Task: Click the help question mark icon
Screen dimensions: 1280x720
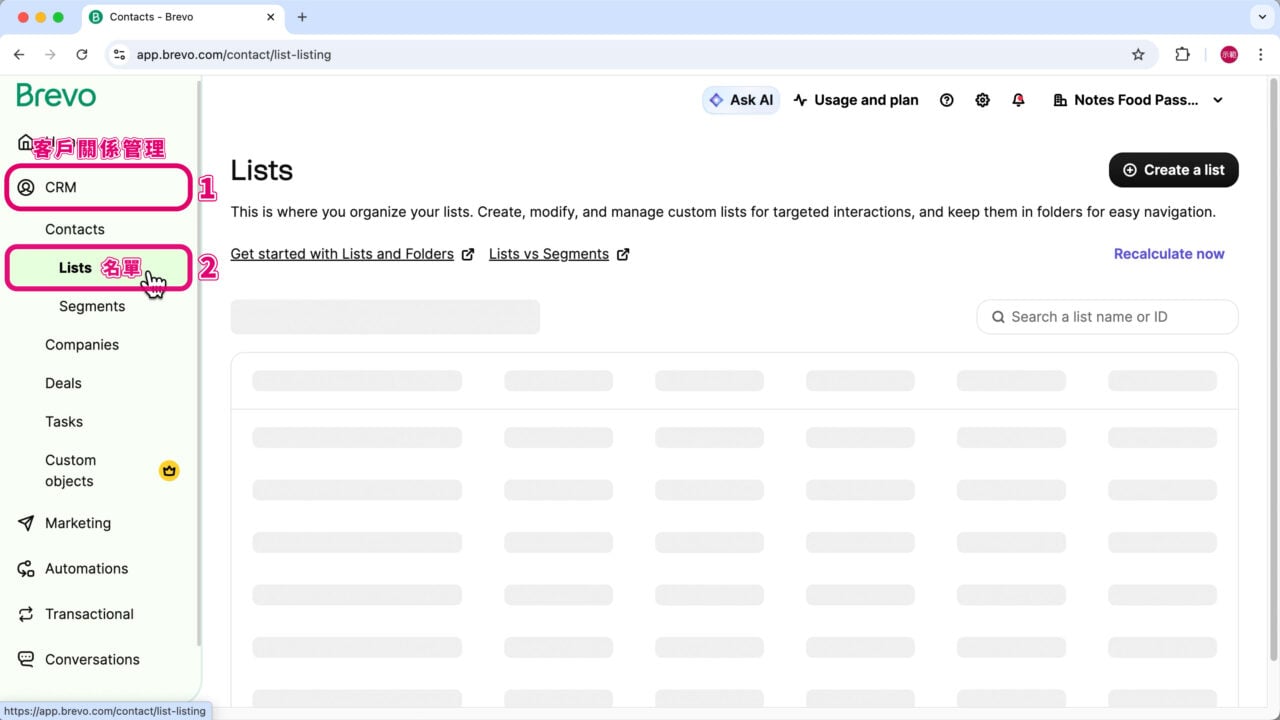Action: point(946,99)
